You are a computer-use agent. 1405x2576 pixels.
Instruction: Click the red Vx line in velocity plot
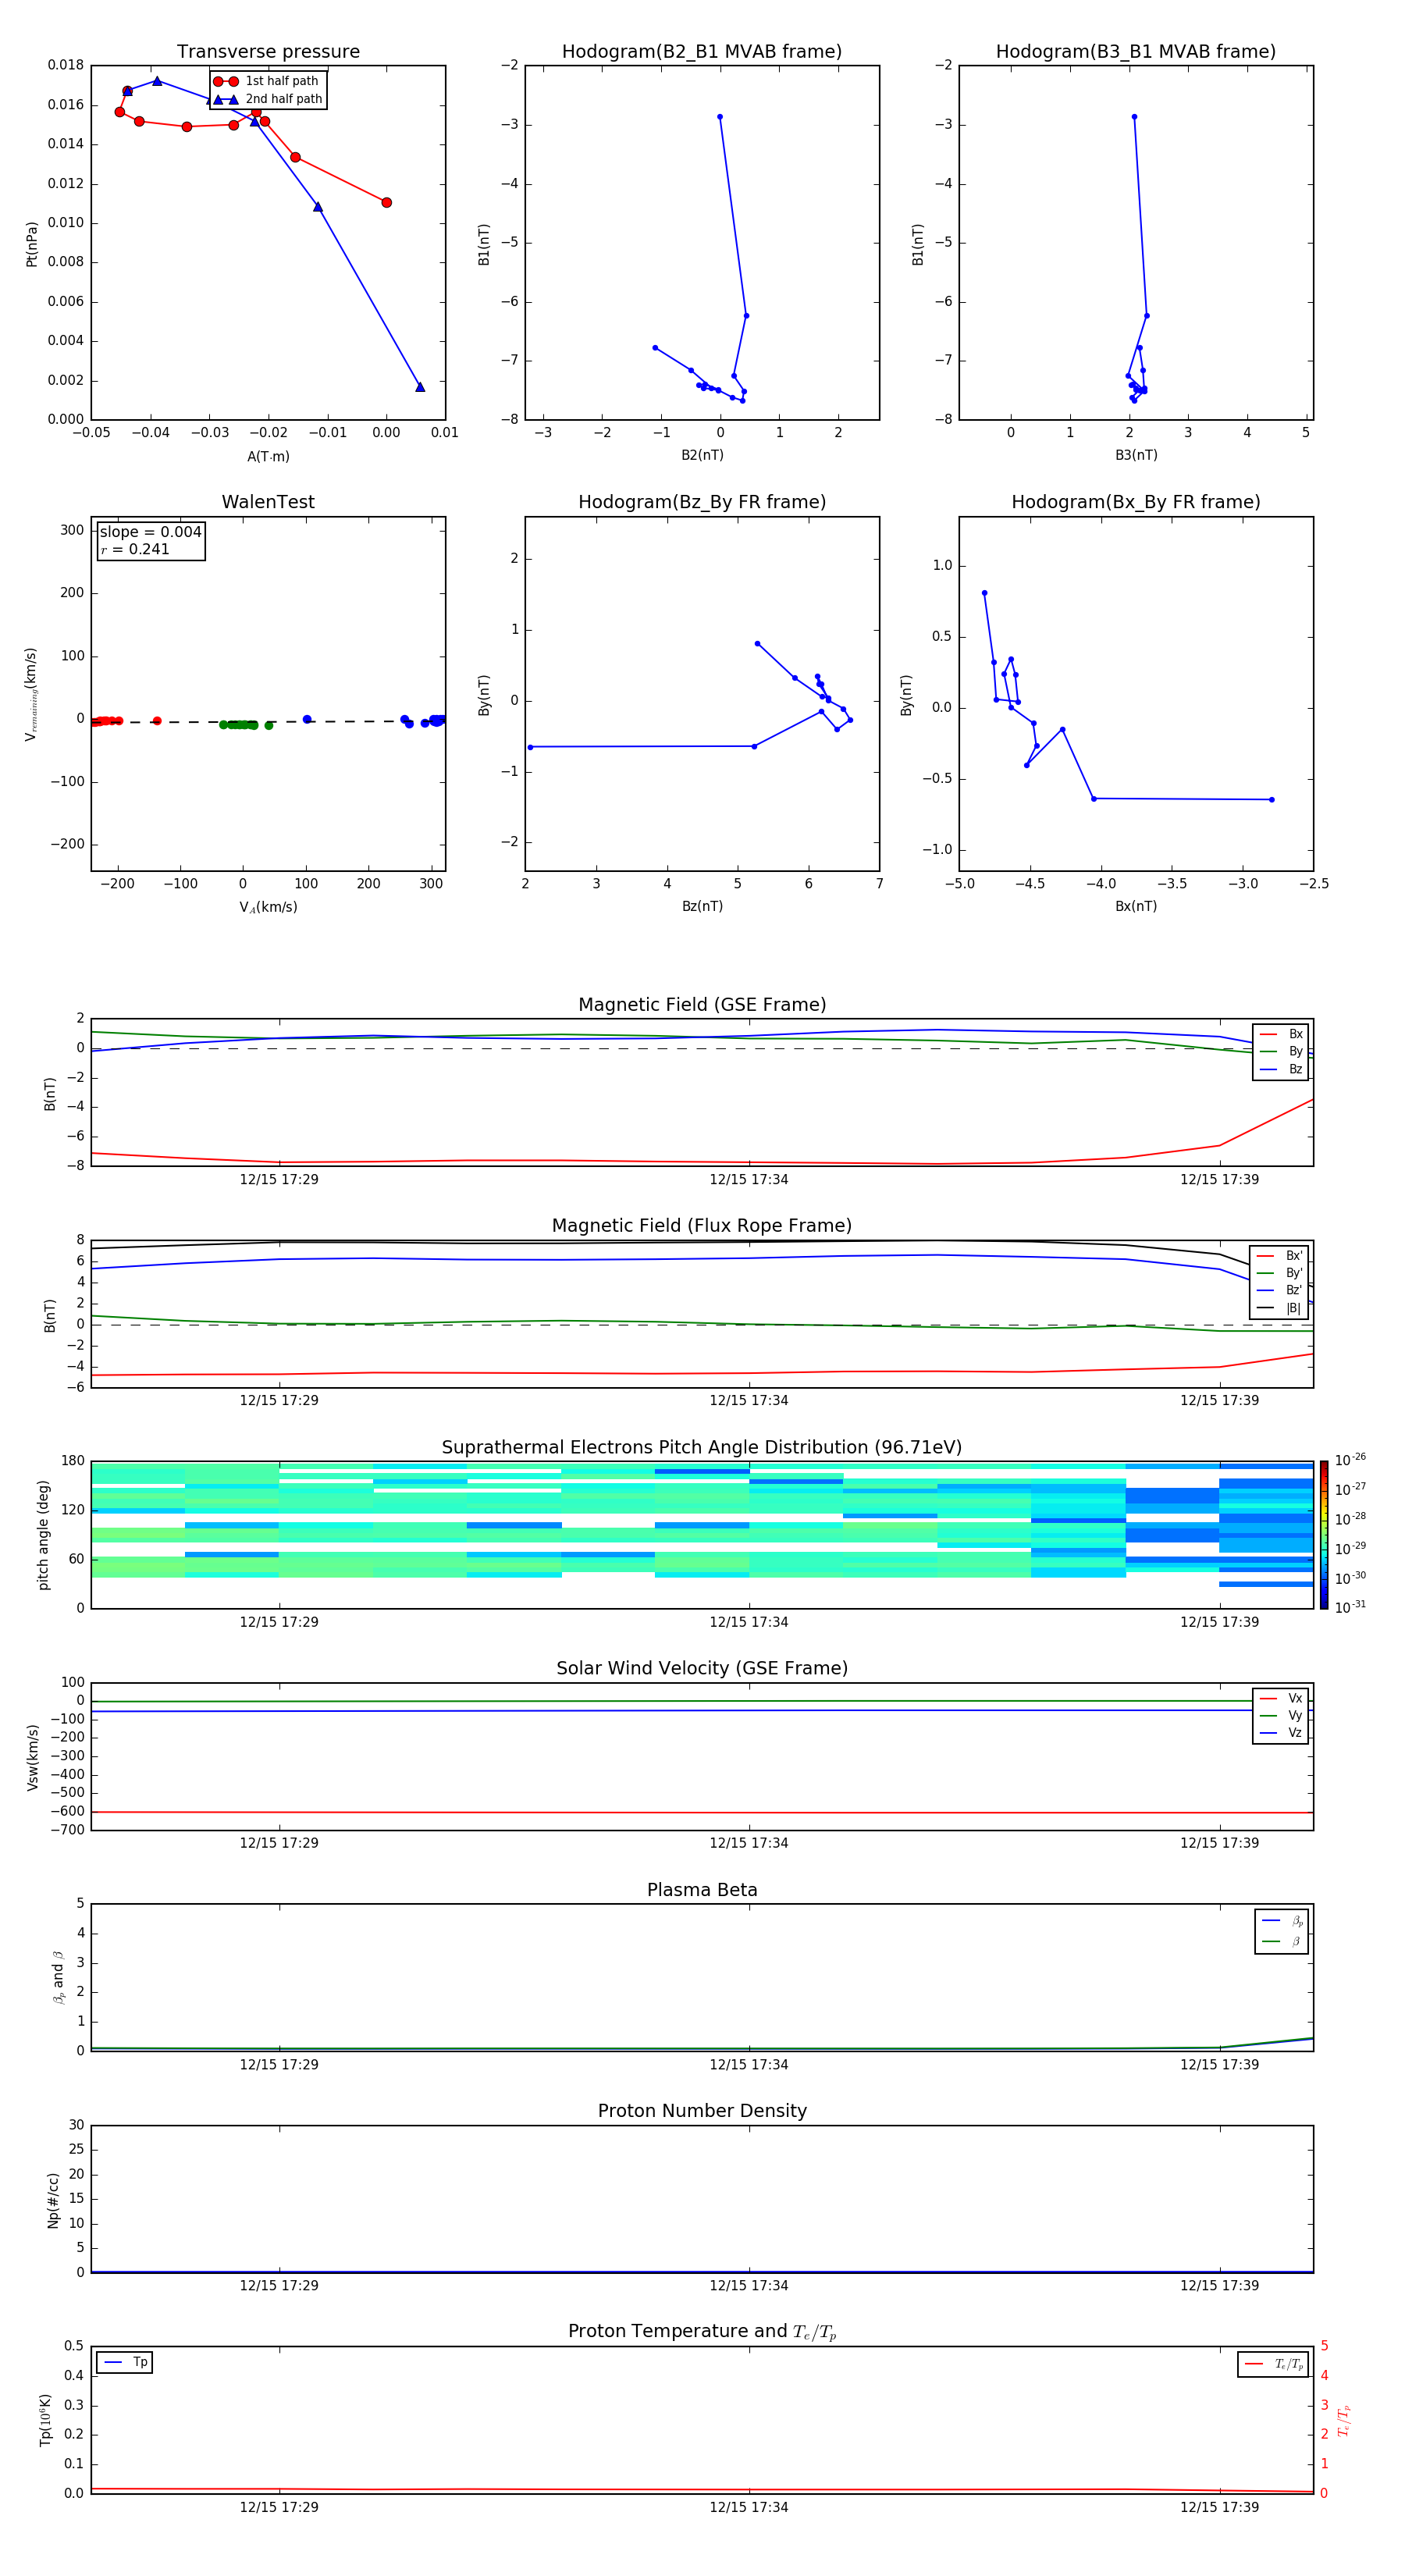point(702,1812)
